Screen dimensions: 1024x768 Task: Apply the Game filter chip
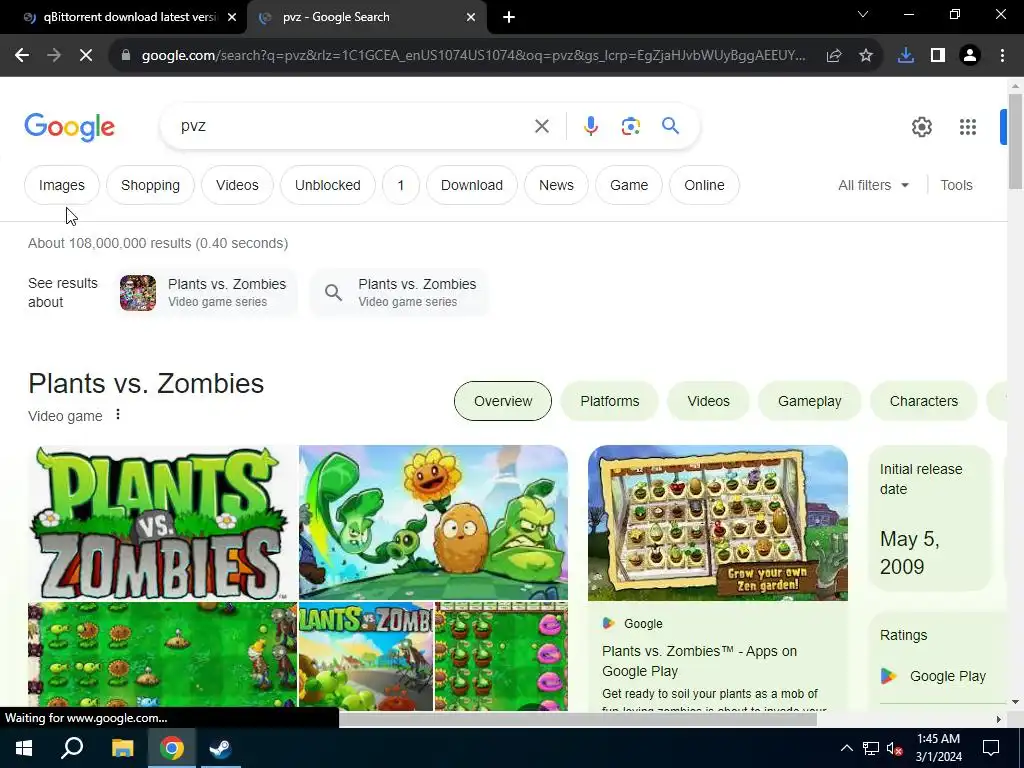629,185
